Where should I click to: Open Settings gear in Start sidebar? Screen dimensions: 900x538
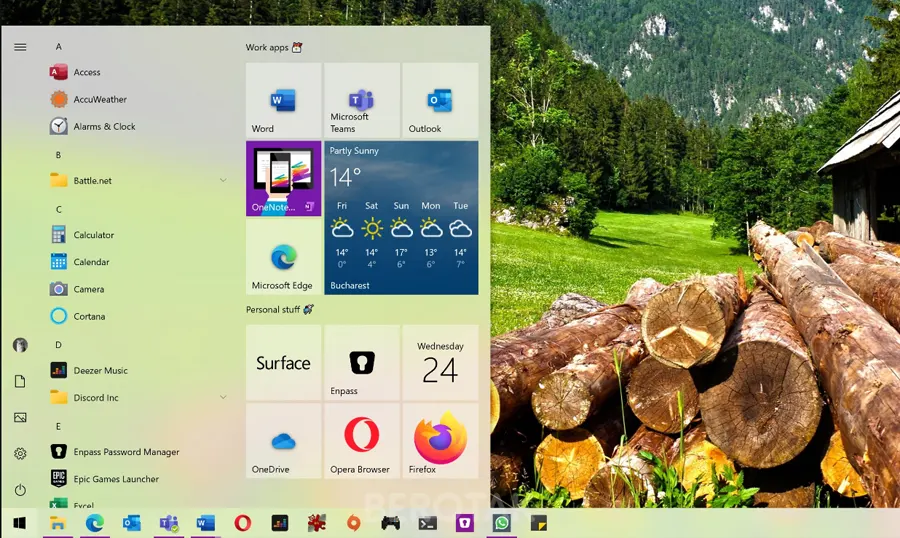pos(20,454)
